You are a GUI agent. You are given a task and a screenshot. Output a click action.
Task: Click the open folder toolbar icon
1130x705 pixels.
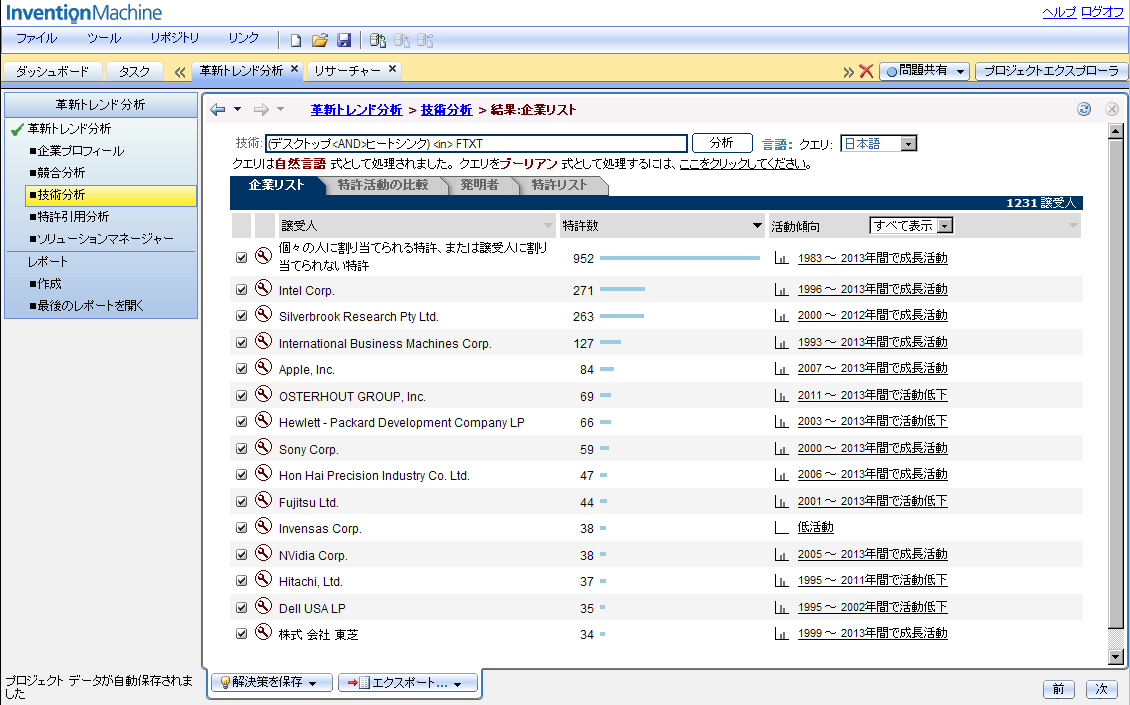click(320, 40)
